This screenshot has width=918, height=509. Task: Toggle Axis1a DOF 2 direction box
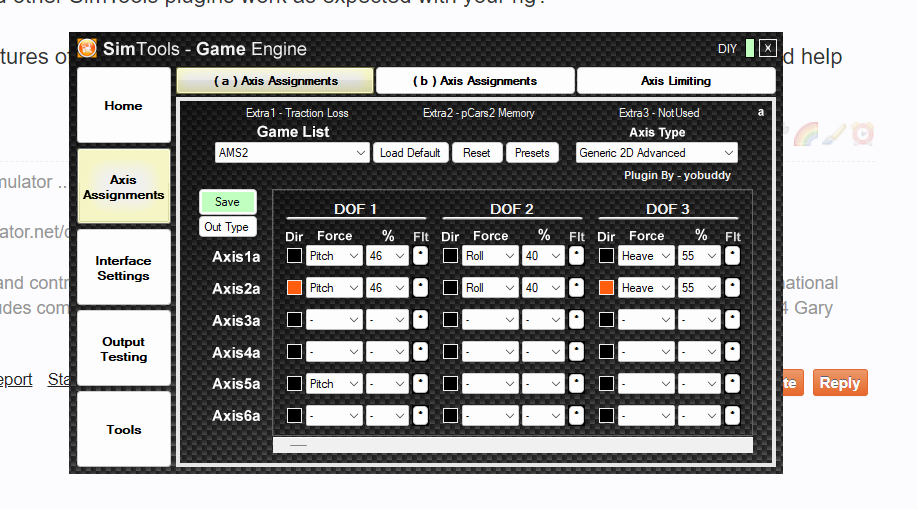pos(450,256)
